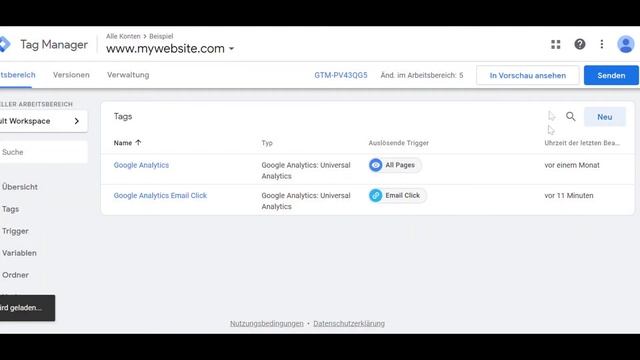Click the Tag Manager logo icon
This screenshot has height=360, width=640.
[4, 44]
